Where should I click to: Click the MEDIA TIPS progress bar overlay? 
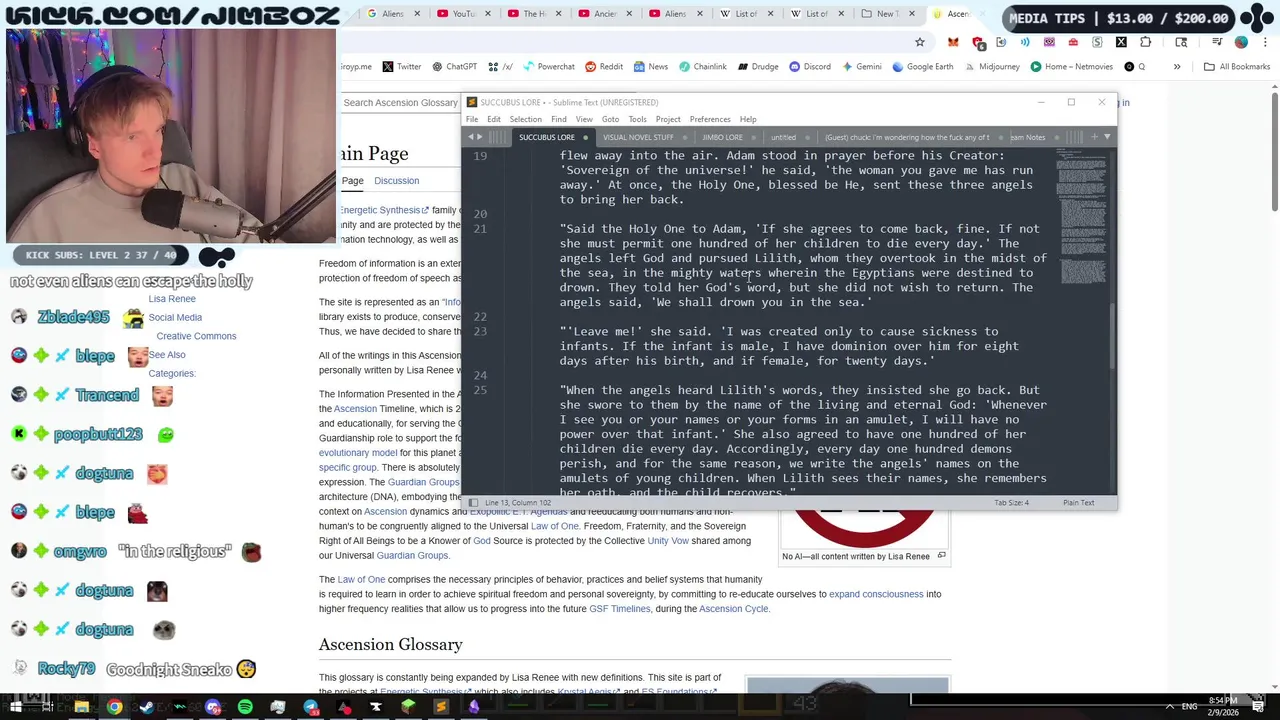pos(1118,18)
